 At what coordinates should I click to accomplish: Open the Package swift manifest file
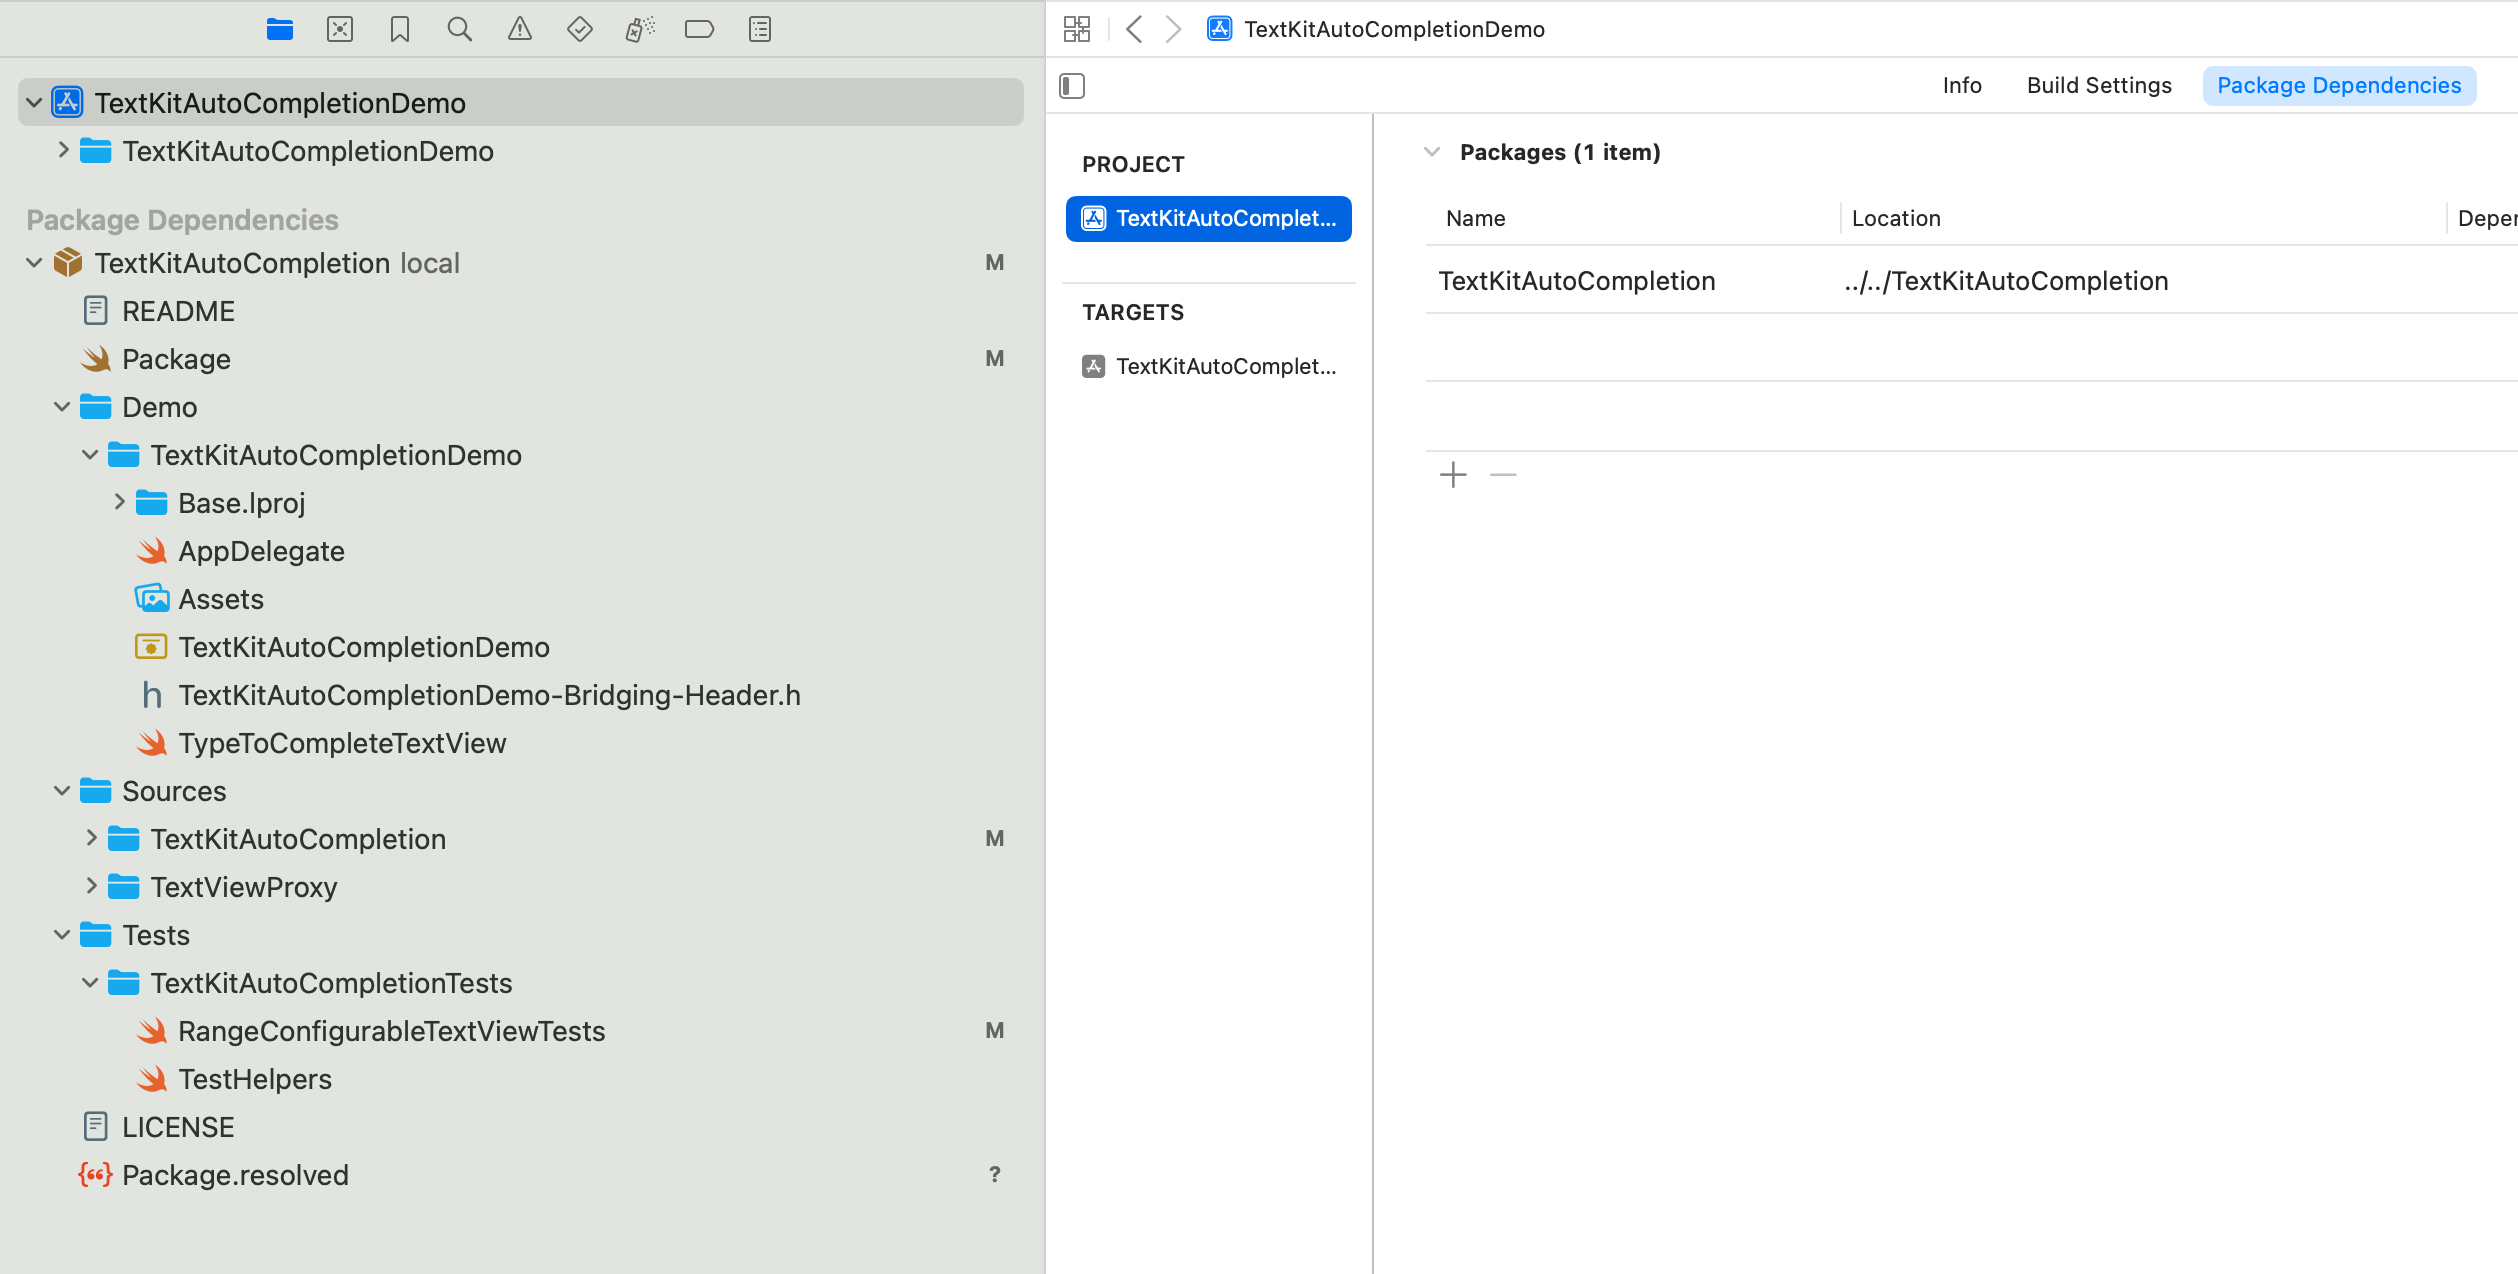tap(176, 359)
